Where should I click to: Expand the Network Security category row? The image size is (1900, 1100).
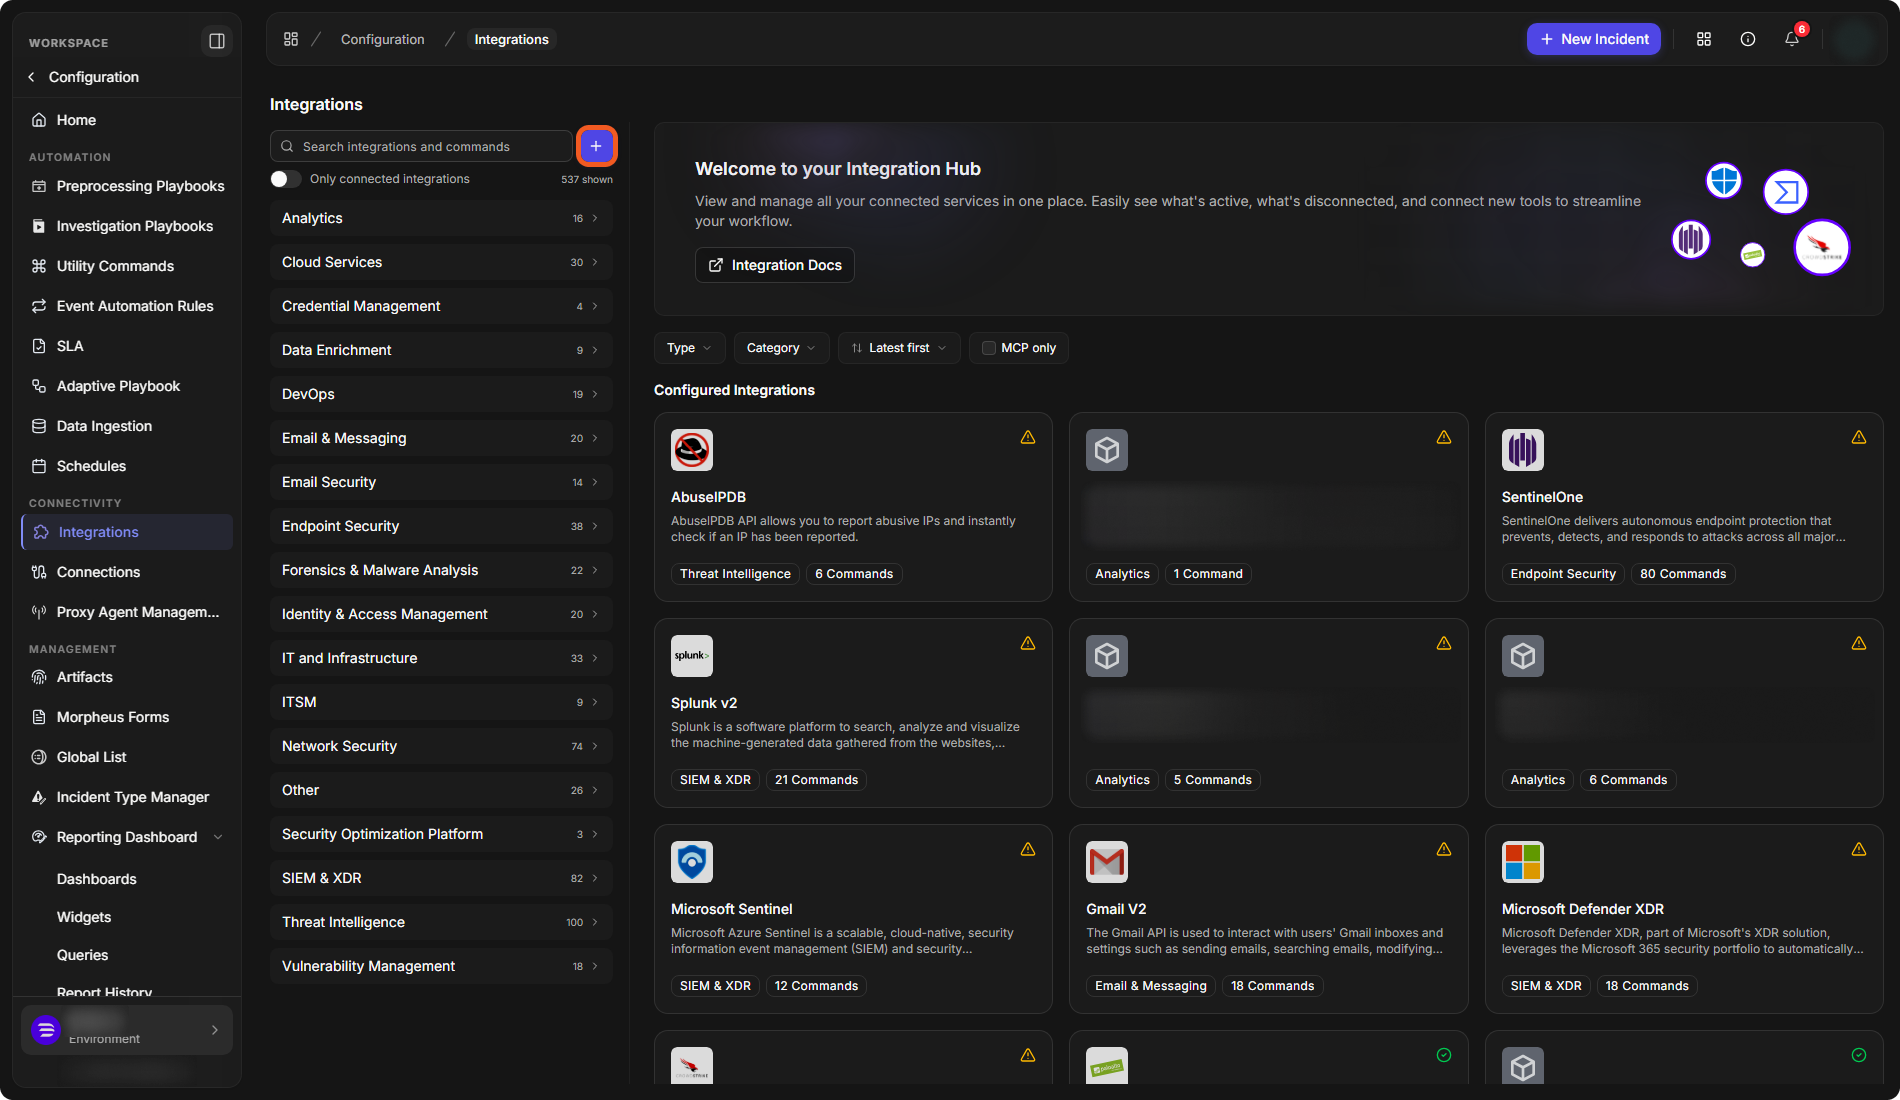441,746
